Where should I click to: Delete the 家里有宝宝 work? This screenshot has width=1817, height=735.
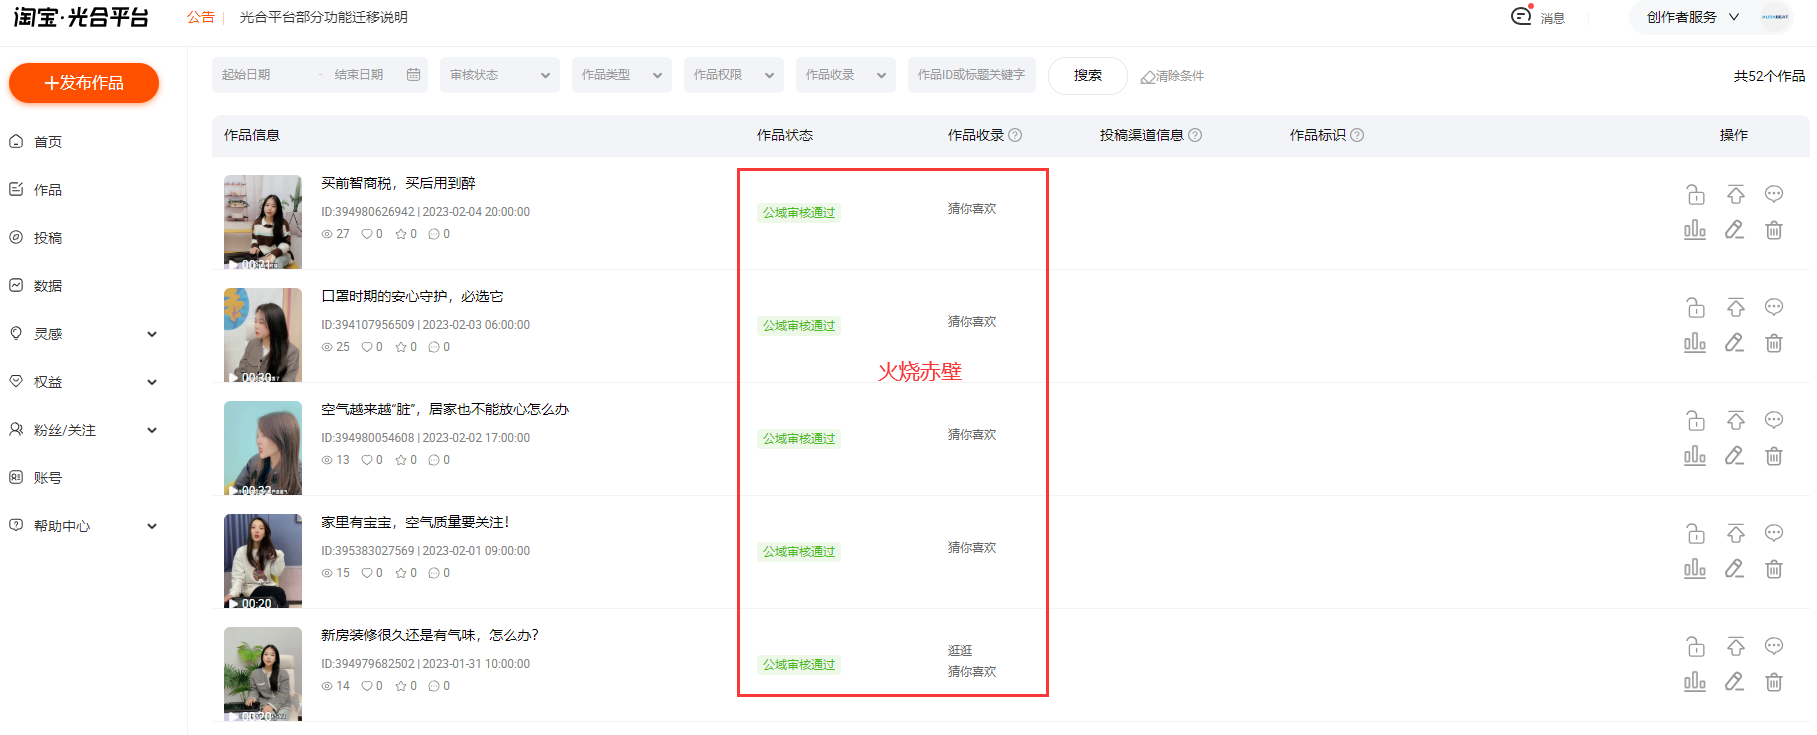(x=1774, y=569)
